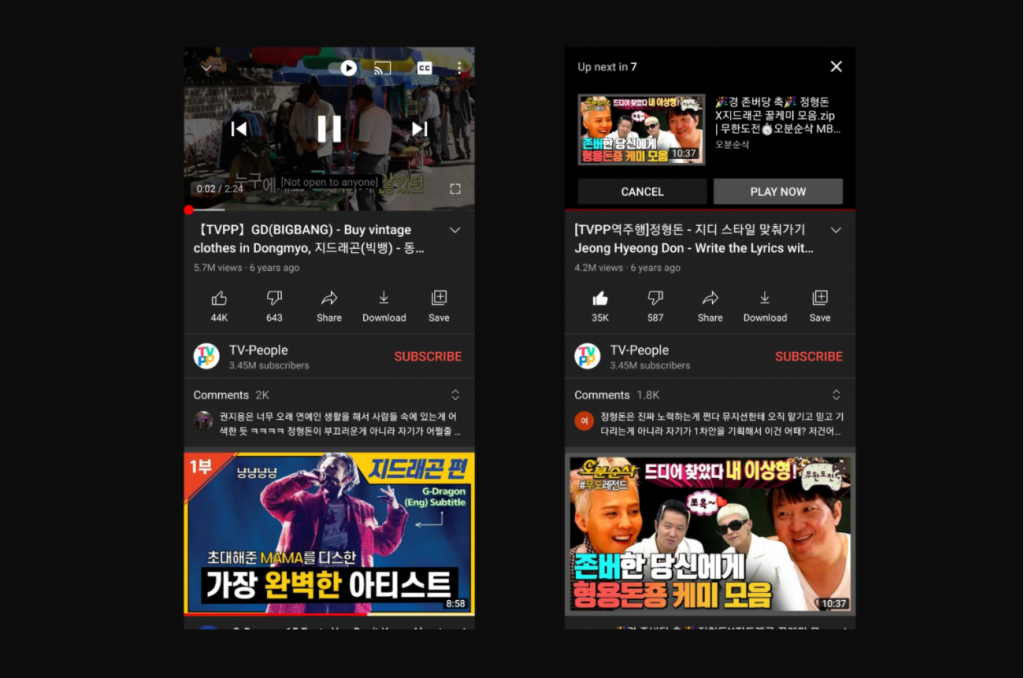Open commenter avatar in 2K comments preview

coord(203,421)
